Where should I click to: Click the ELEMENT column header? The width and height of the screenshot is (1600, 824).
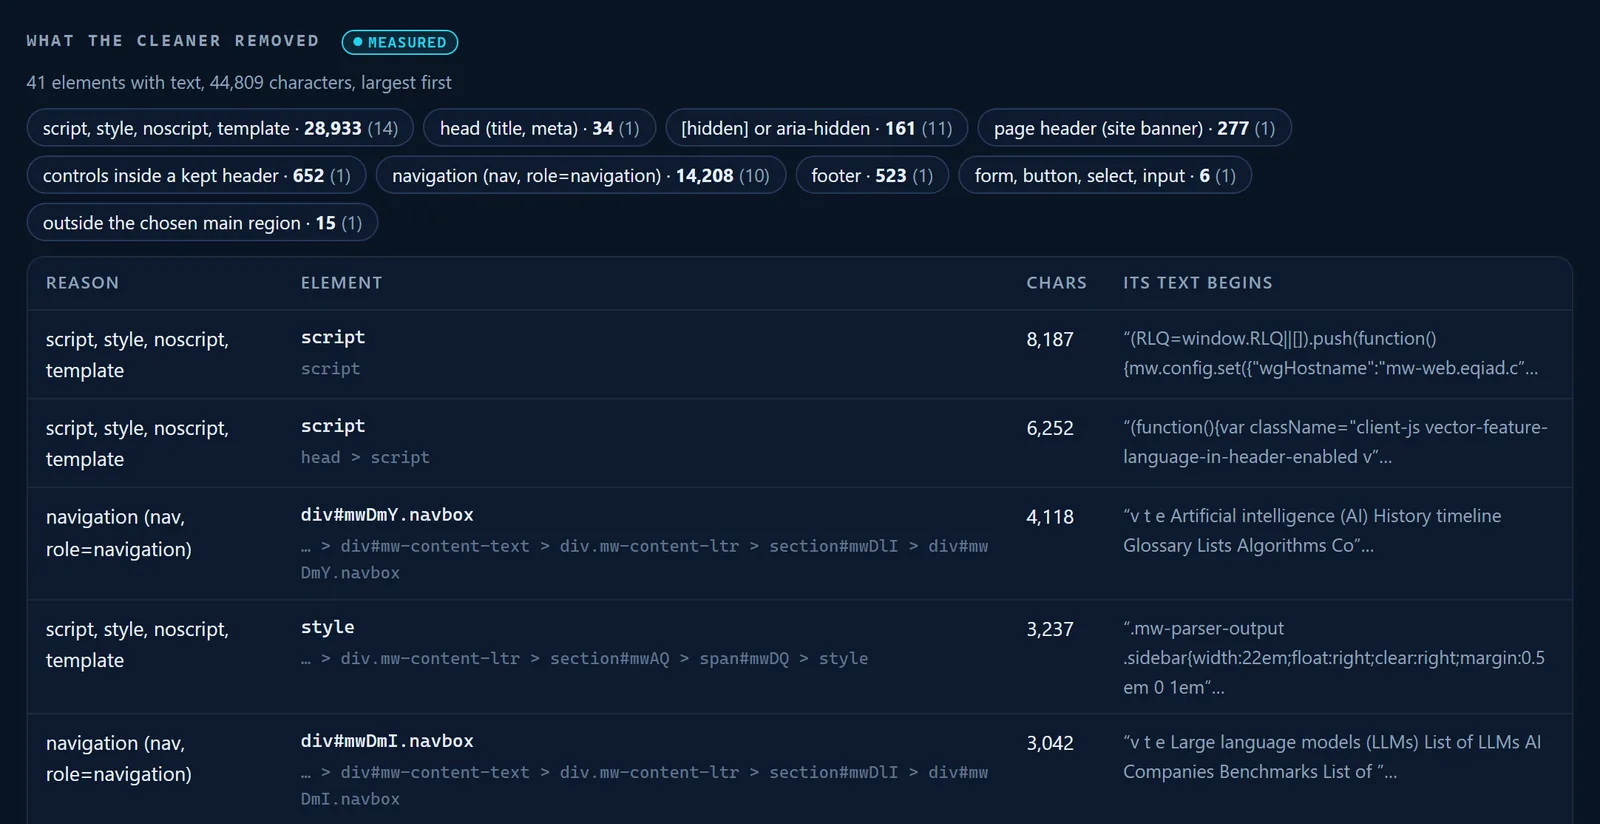click(x=341, y=283)
